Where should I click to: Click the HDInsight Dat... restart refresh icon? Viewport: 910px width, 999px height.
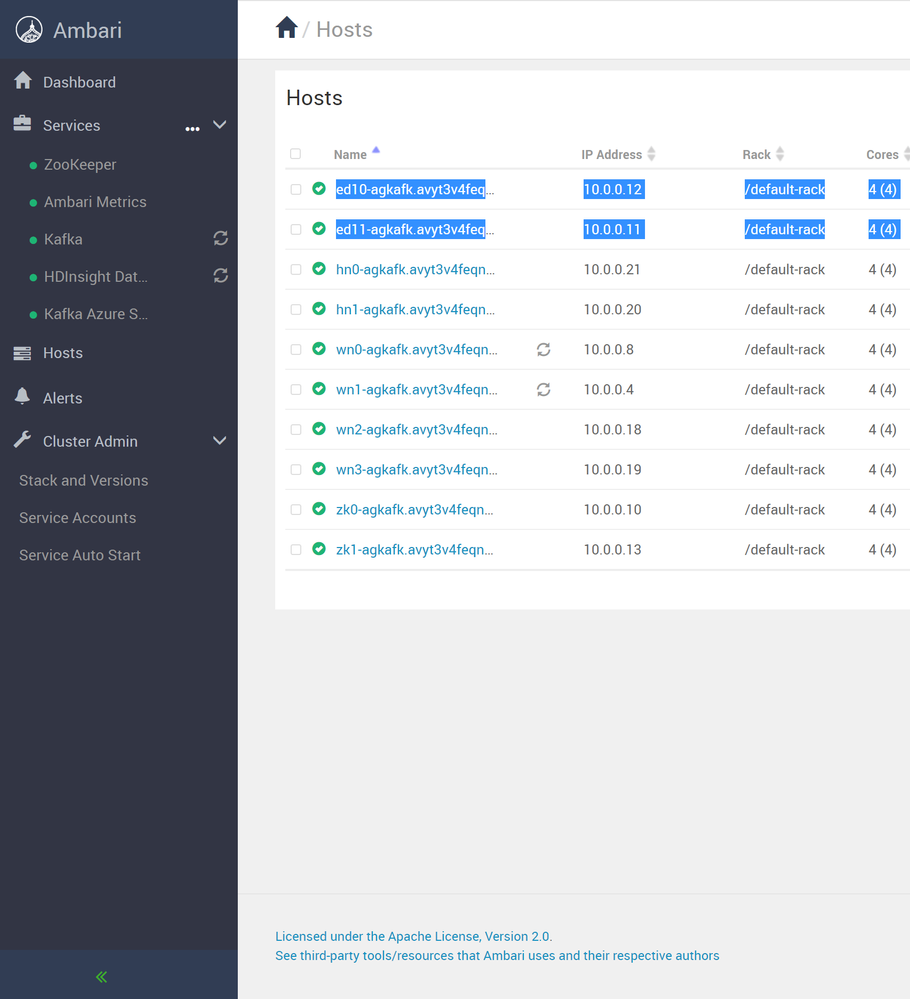[x=220, y=275]
